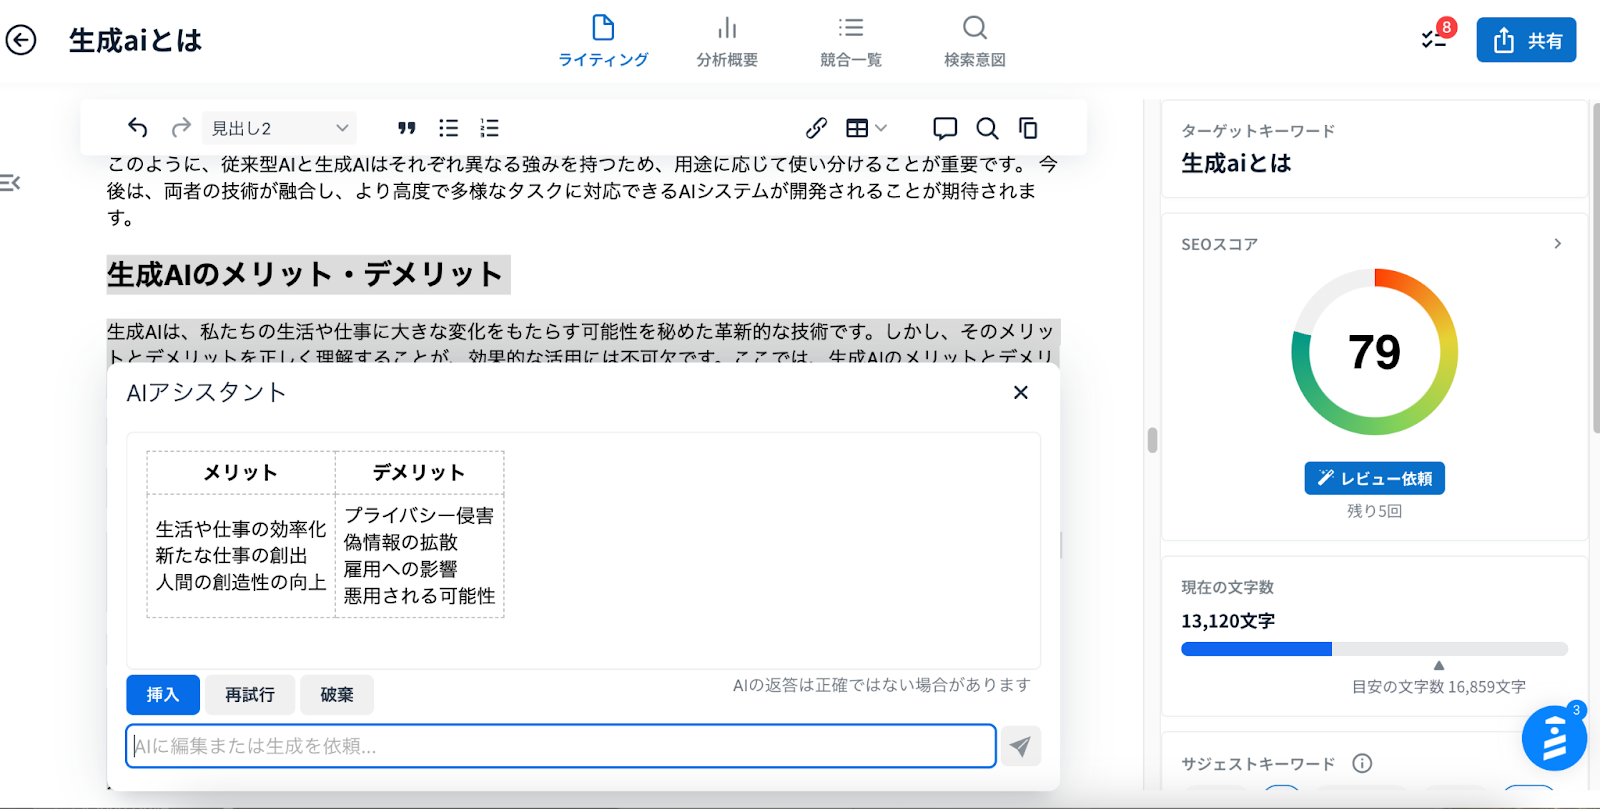Click the 共有 share button

(1526, 40)
